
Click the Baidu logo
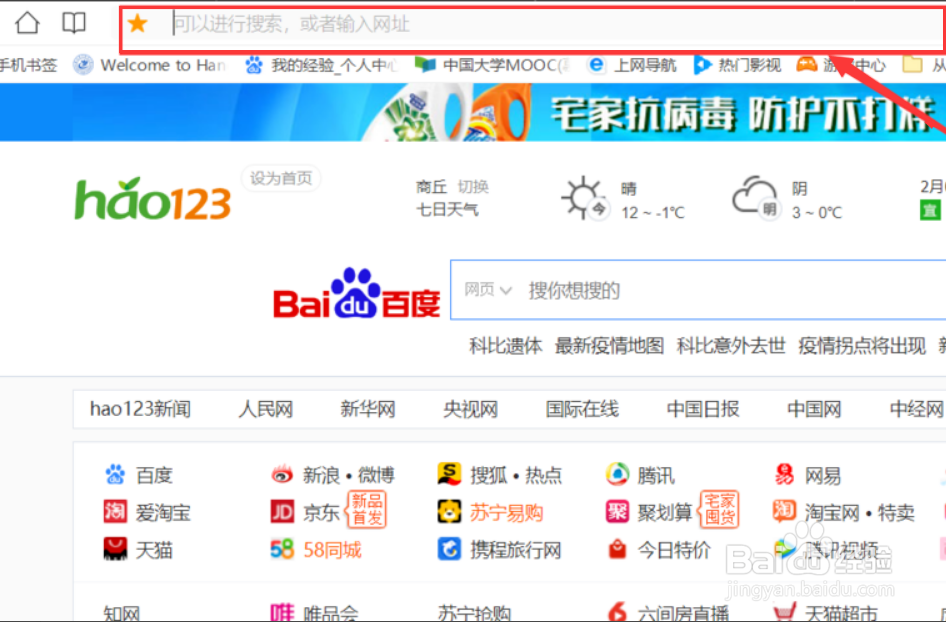click(x=357, y=294)
